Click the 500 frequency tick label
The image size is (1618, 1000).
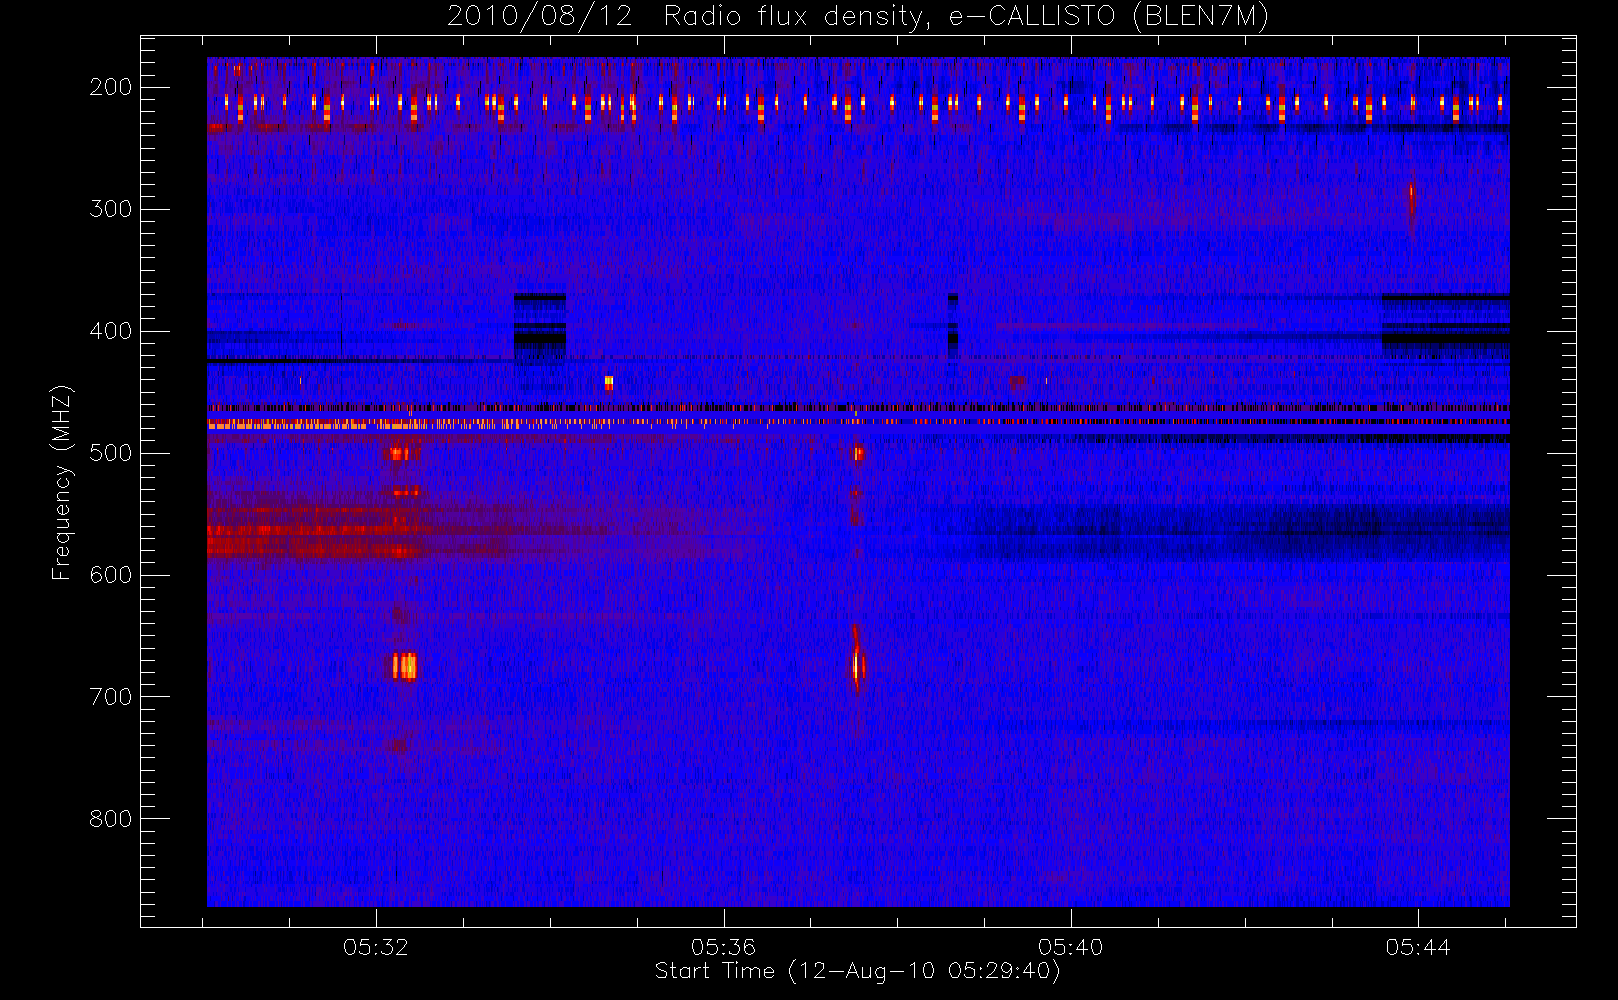point(110,453)
